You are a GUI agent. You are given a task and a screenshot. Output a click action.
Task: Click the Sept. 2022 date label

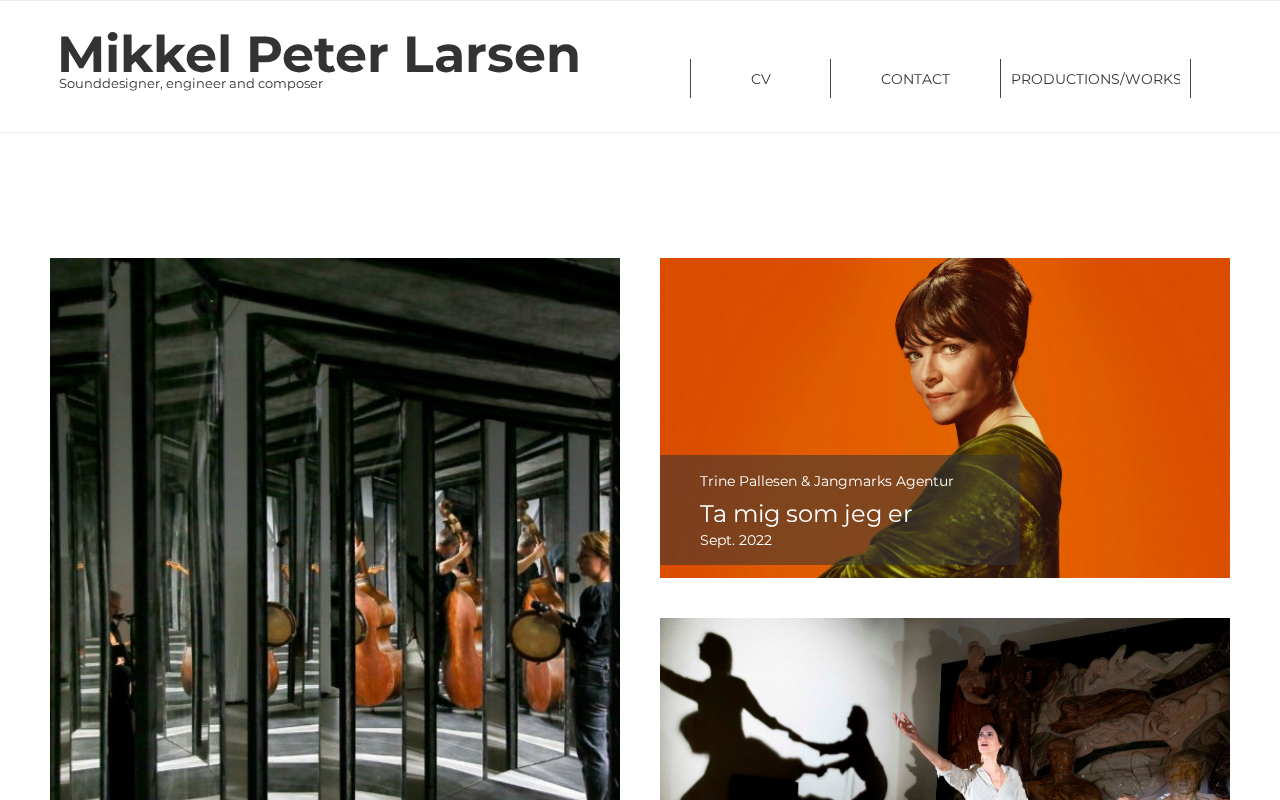tap(736, 540)
